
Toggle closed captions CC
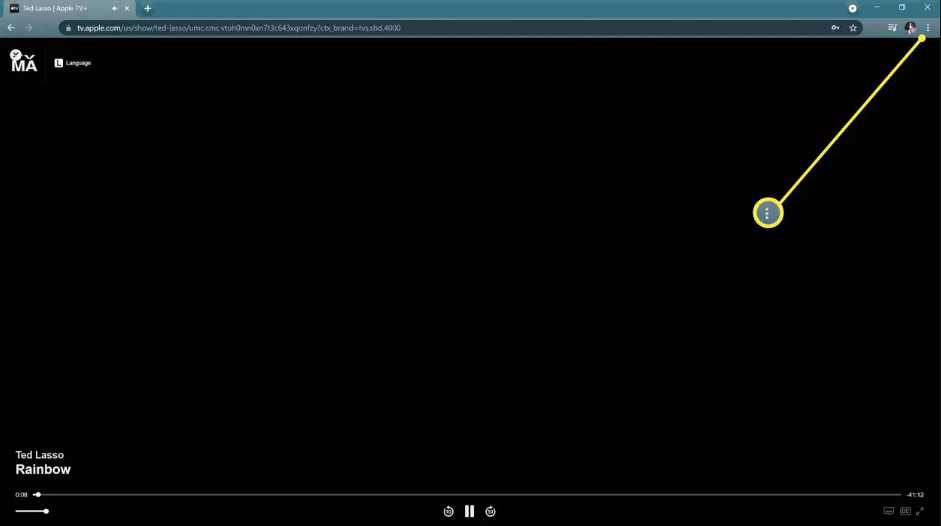(905, 511)
